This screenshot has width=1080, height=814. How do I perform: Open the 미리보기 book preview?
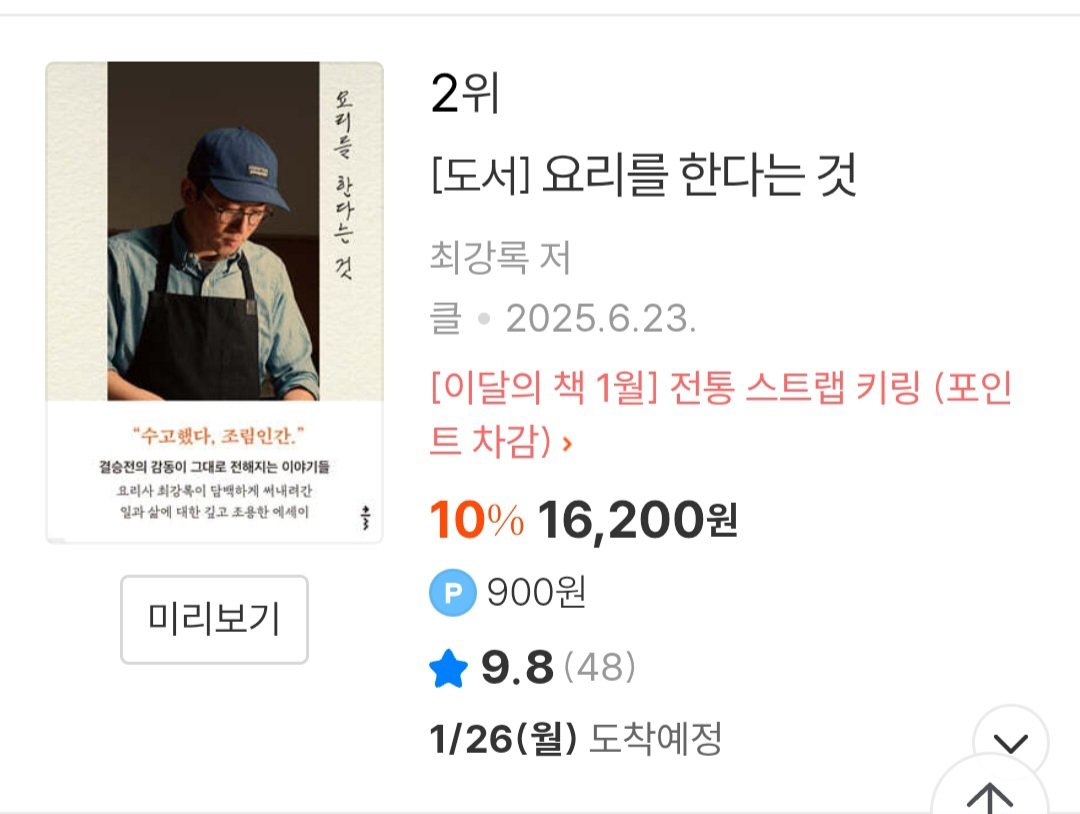pyautogui.click(x=213, y=619)
